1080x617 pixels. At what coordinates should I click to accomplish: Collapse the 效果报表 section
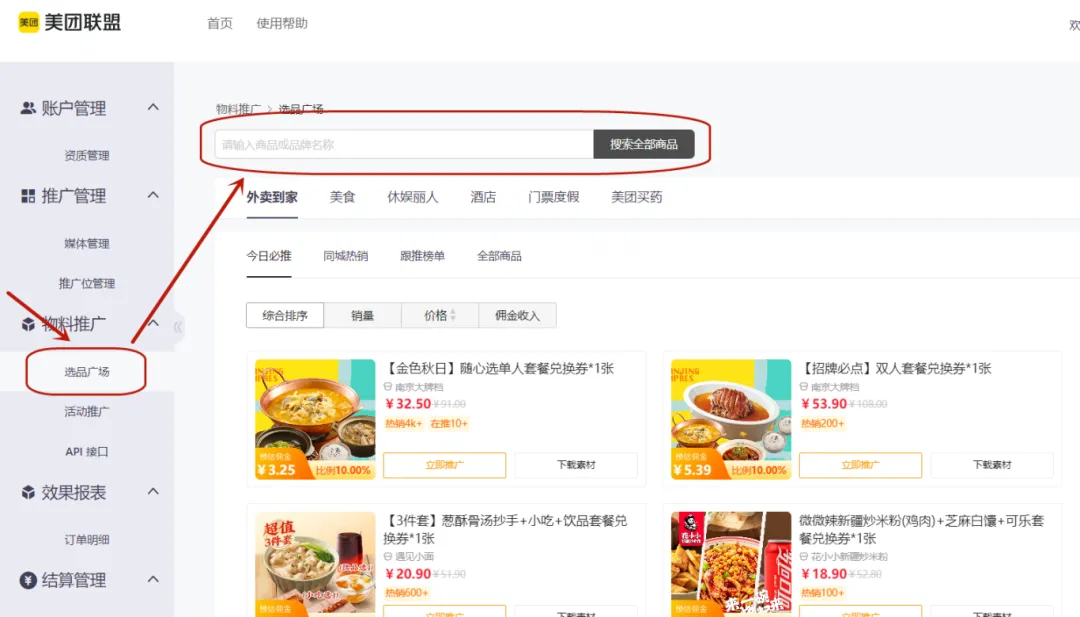[x=153, y=491]
